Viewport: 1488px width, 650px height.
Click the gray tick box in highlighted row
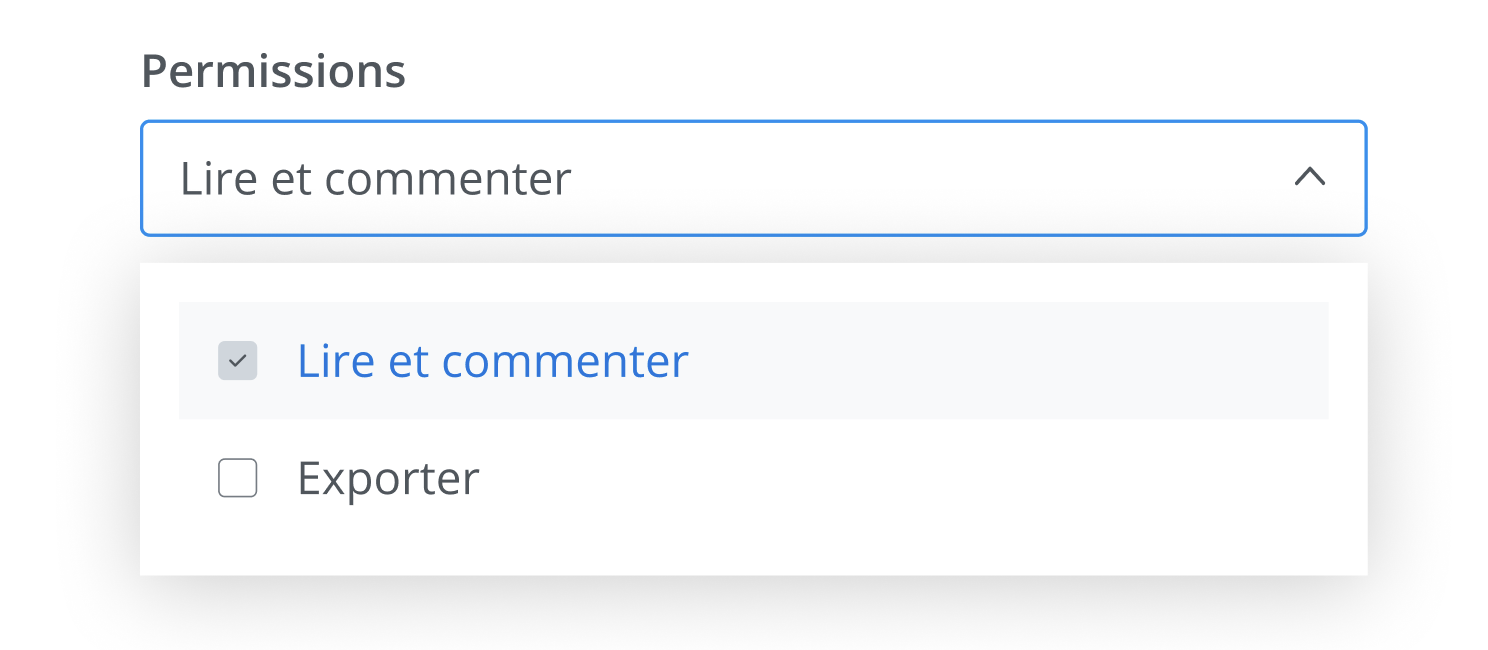pos(238,361)
